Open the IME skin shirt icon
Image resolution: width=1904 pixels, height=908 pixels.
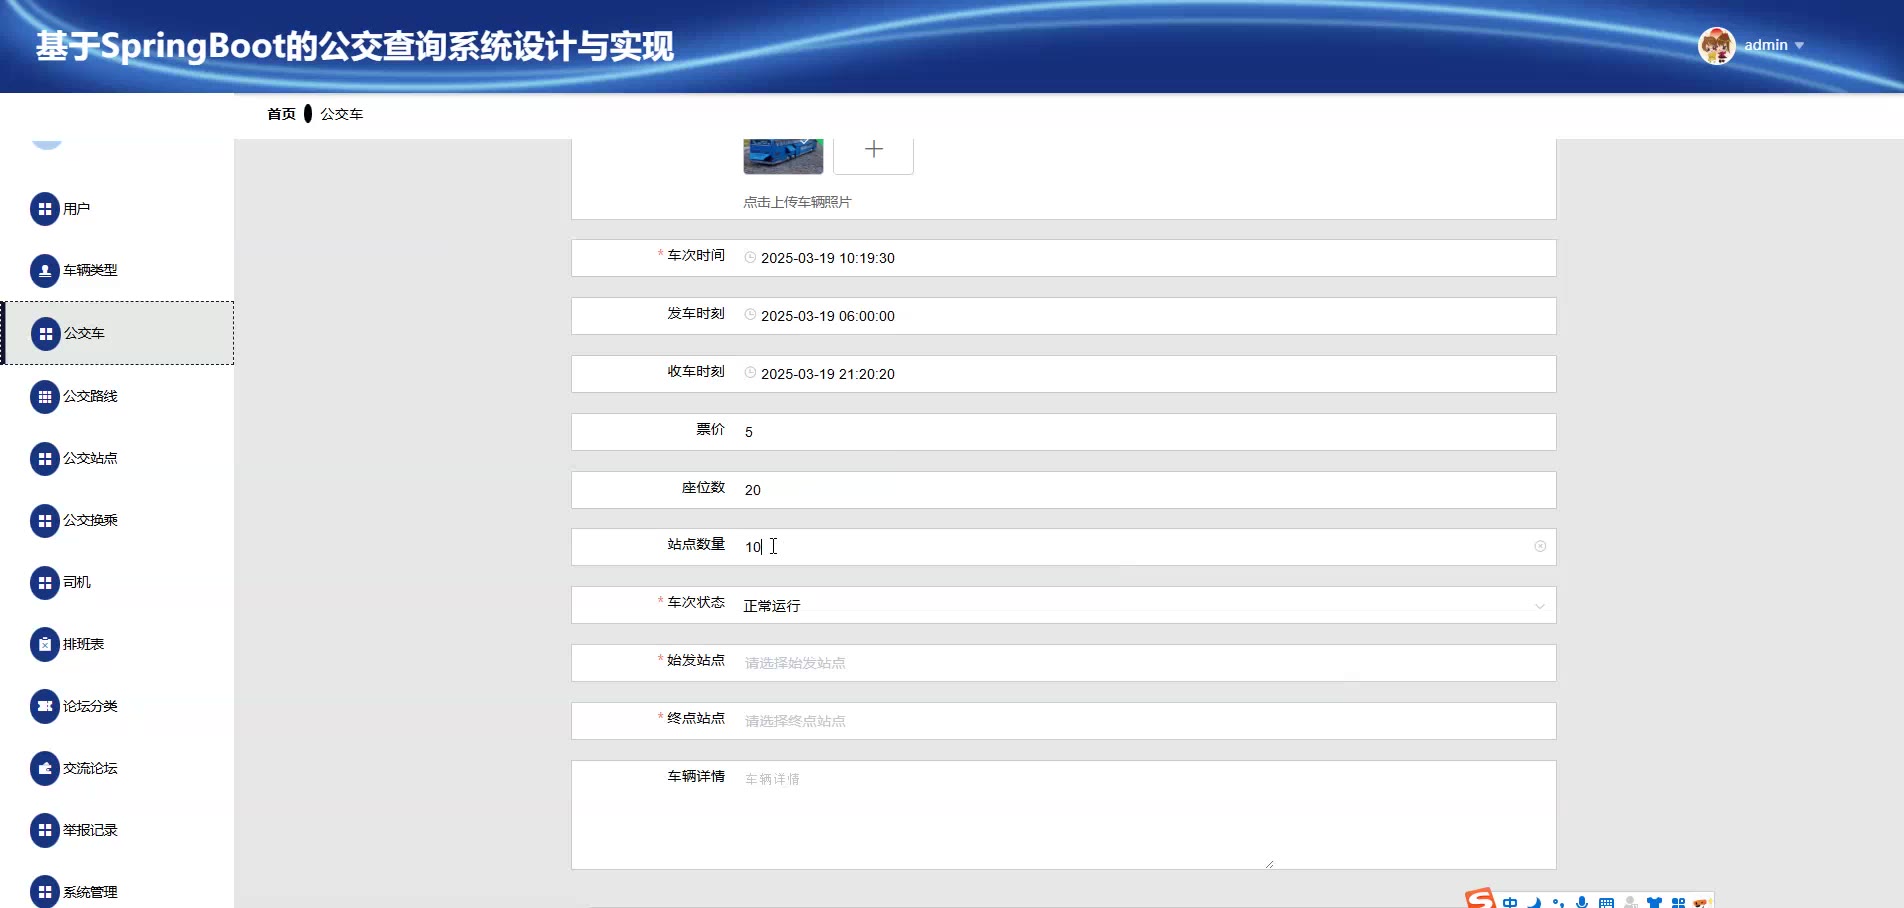click(x=1654, y=902)
